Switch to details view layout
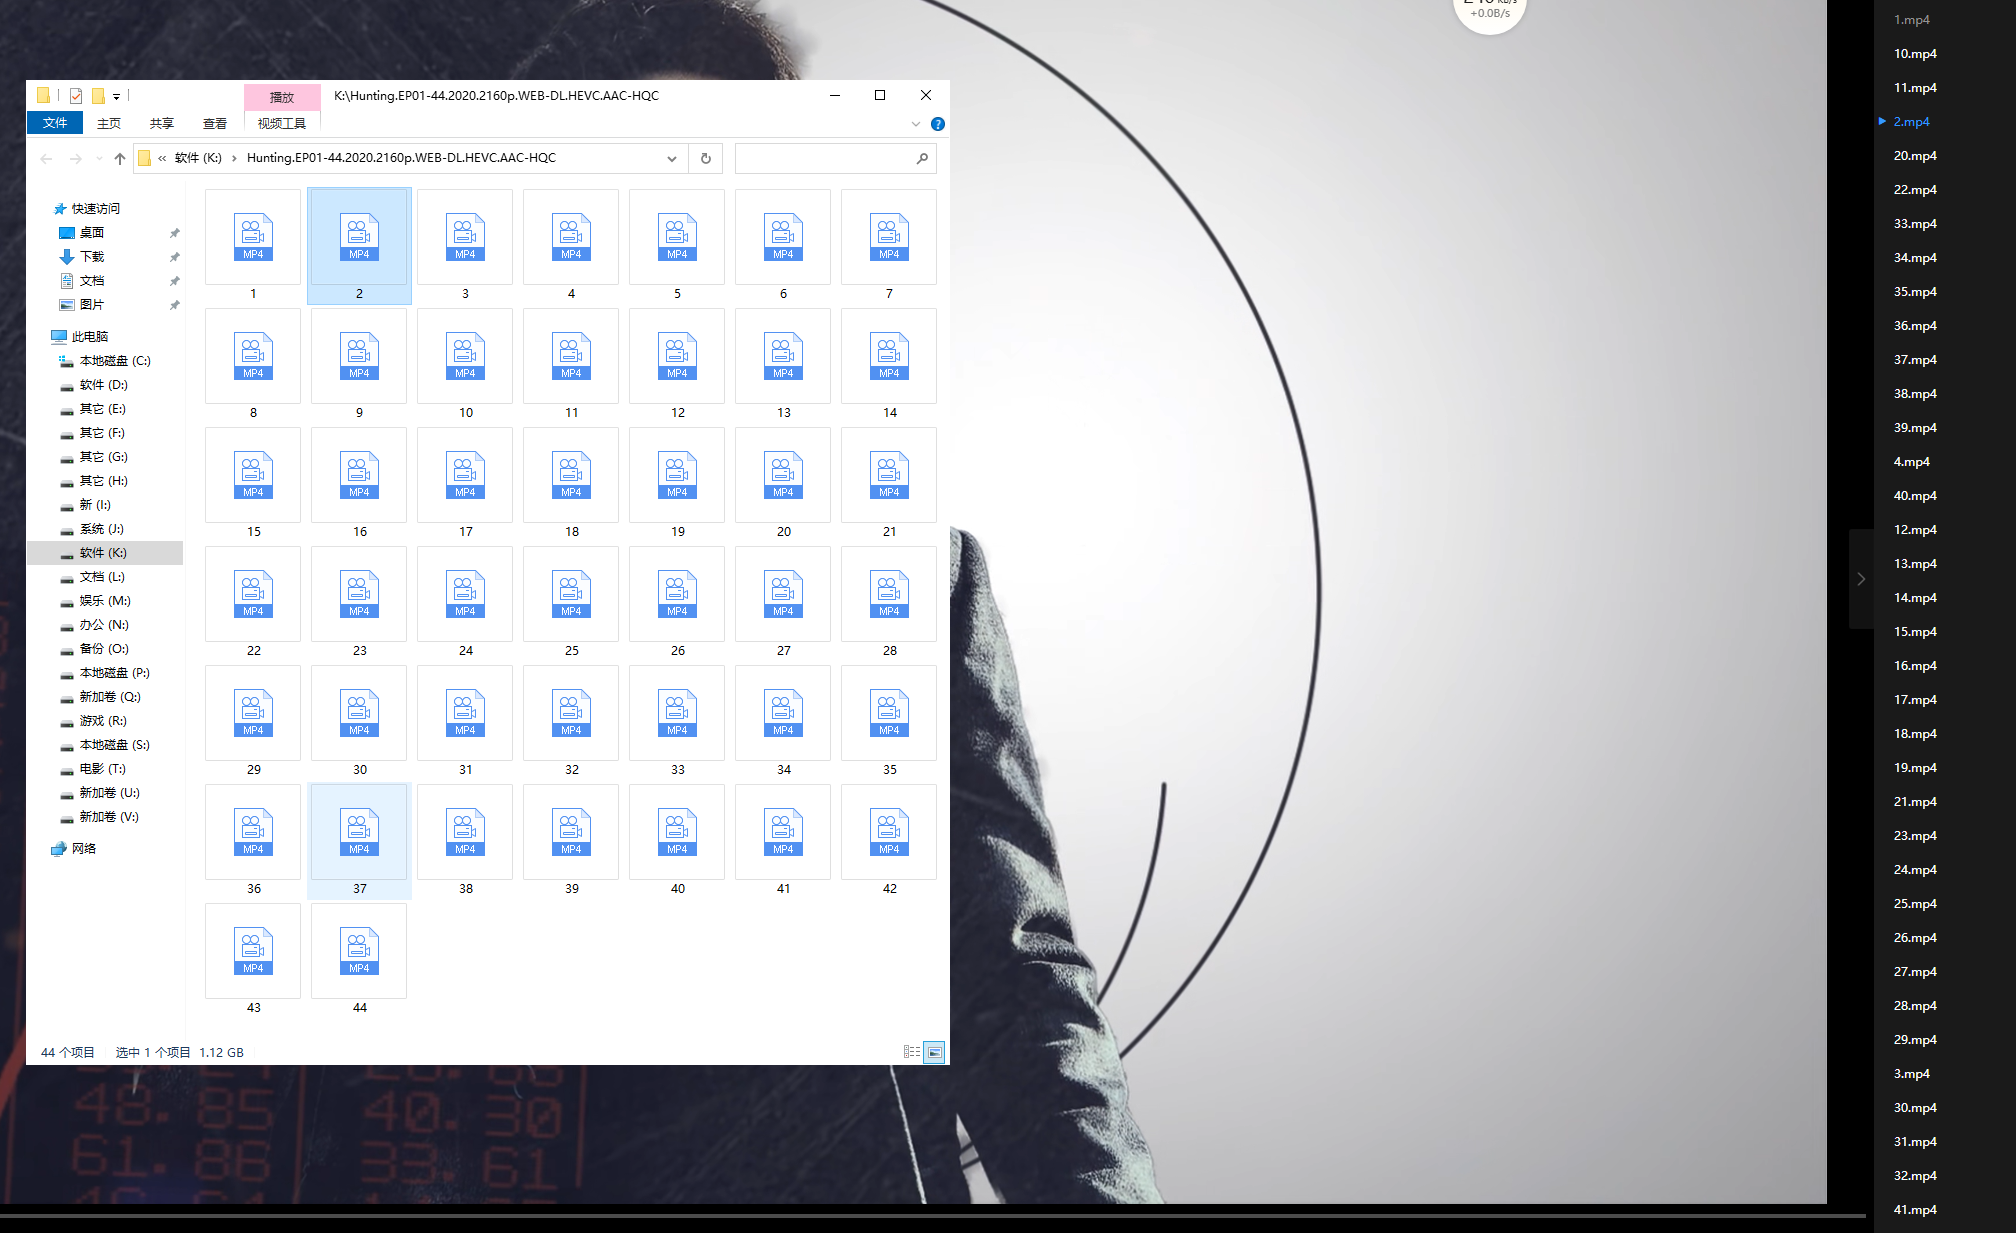Viewport: 2016px width, 1233px height. [911, 1052]
